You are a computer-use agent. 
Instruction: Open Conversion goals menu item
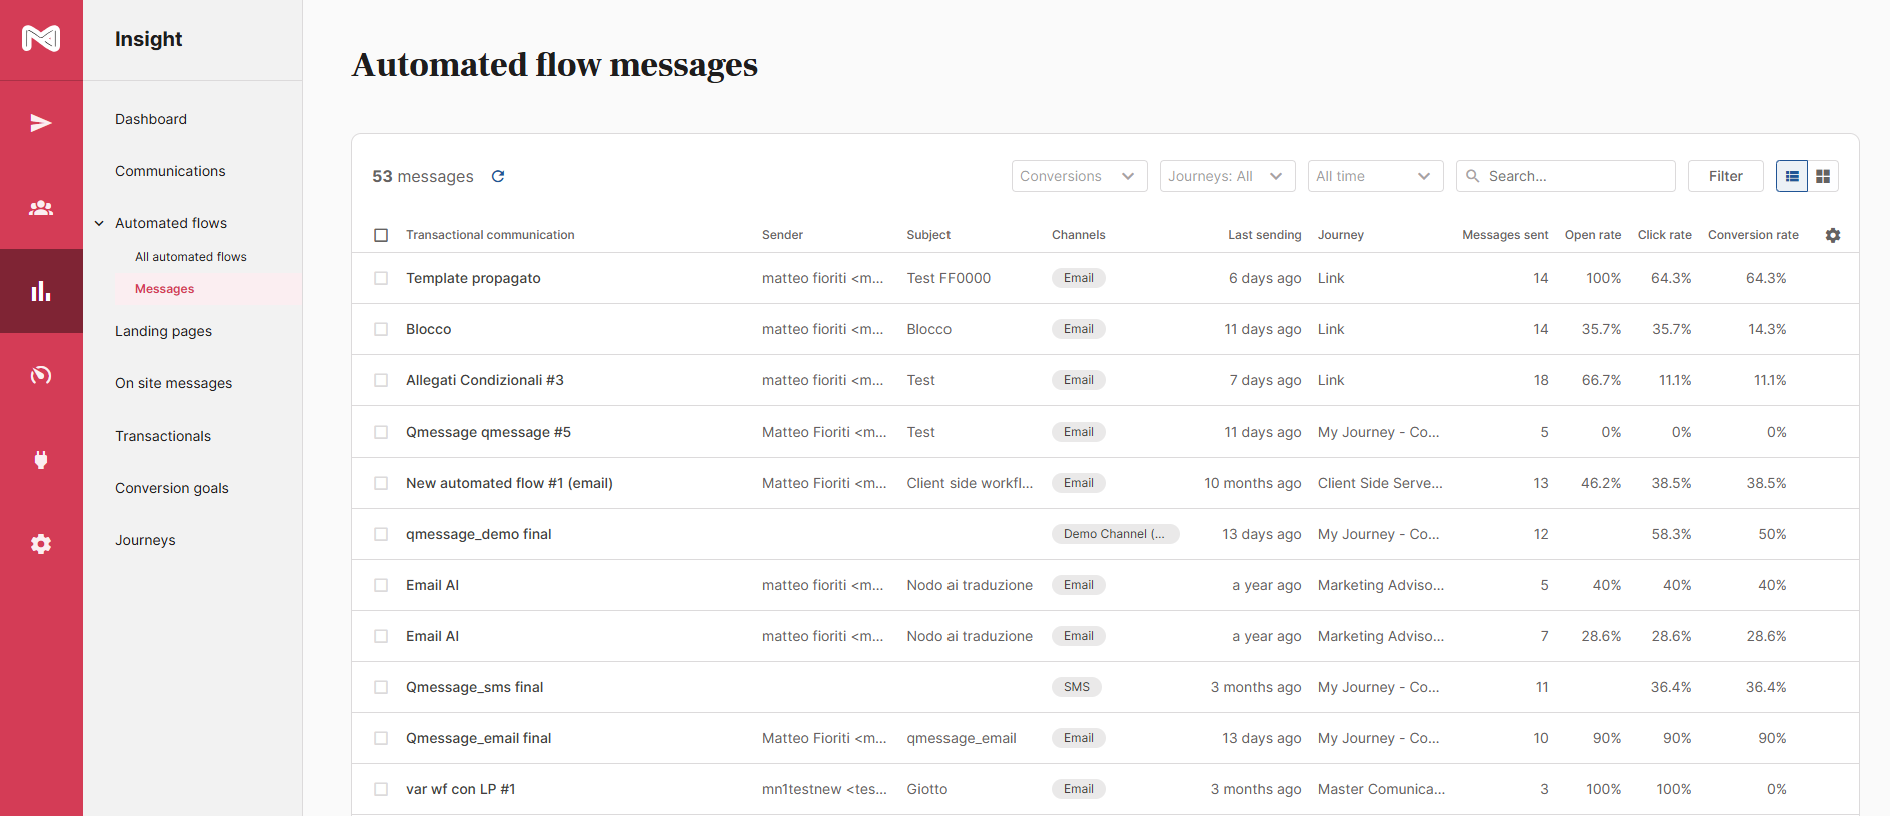(x=171, y=488)
